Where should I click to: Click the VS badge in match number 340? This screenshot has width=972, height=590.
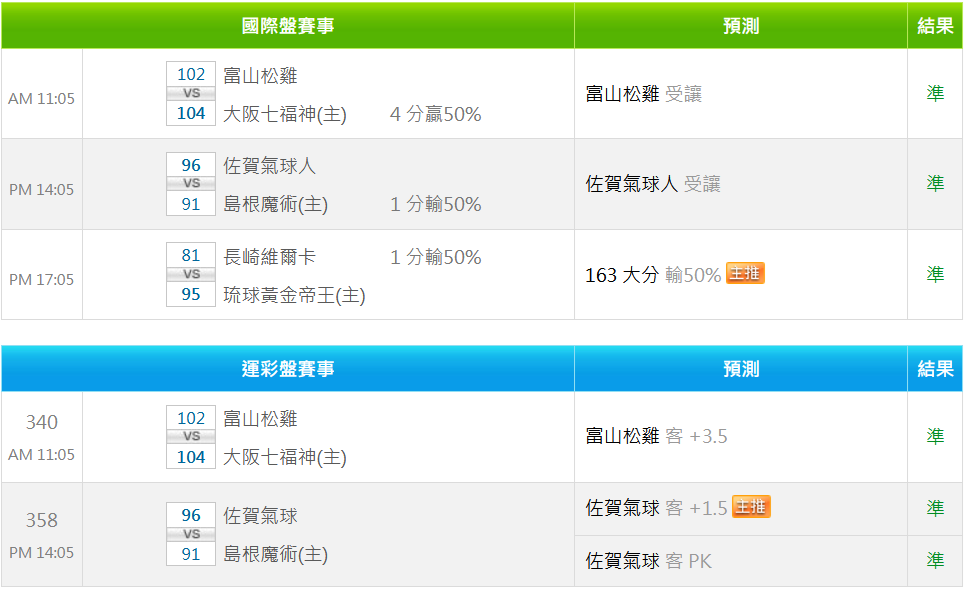(x=191, y=437)
